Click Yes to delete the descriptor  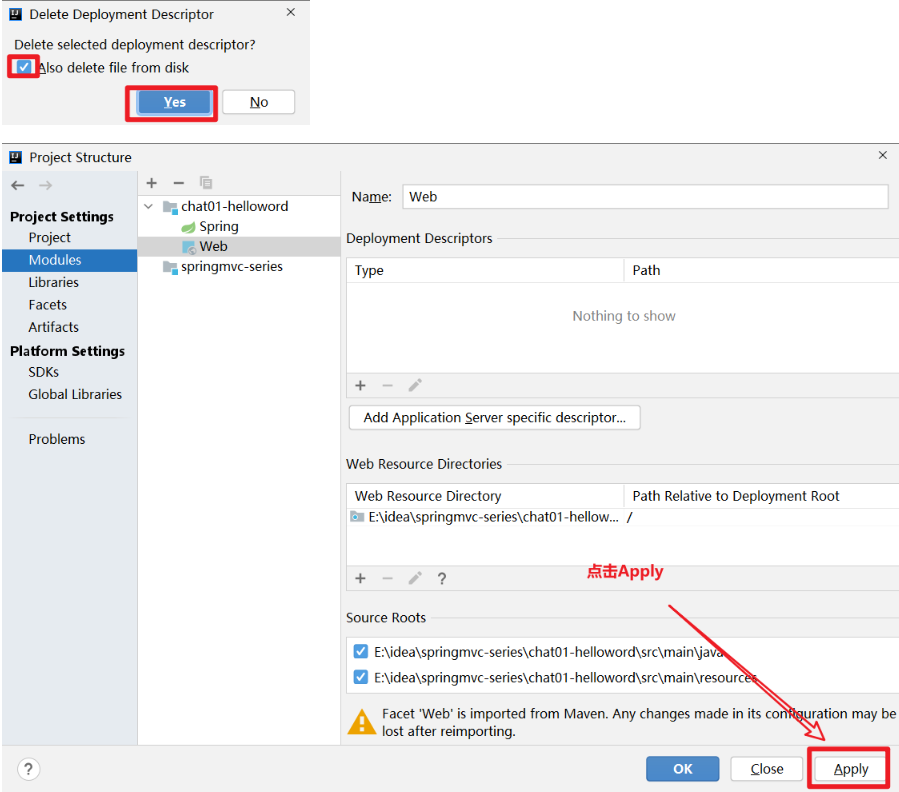point(174,102)
